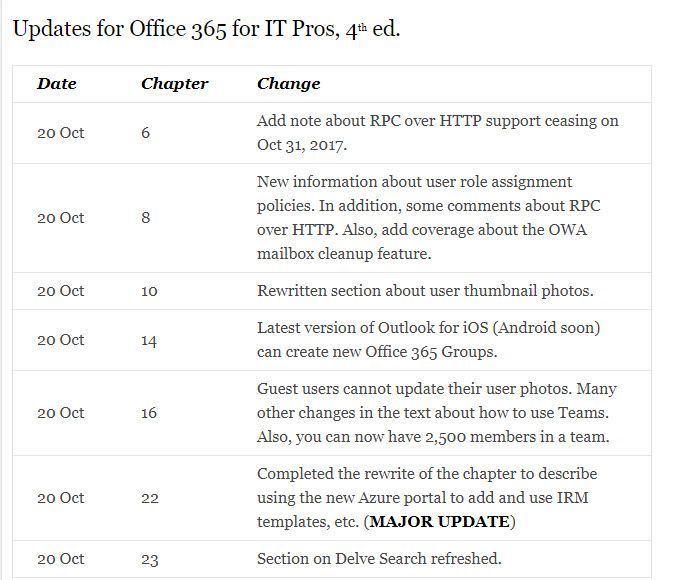The image size is (675, 580).
Task: Select chapter number 14 cell
Action: pyautogui.click(x=149, y=341)
